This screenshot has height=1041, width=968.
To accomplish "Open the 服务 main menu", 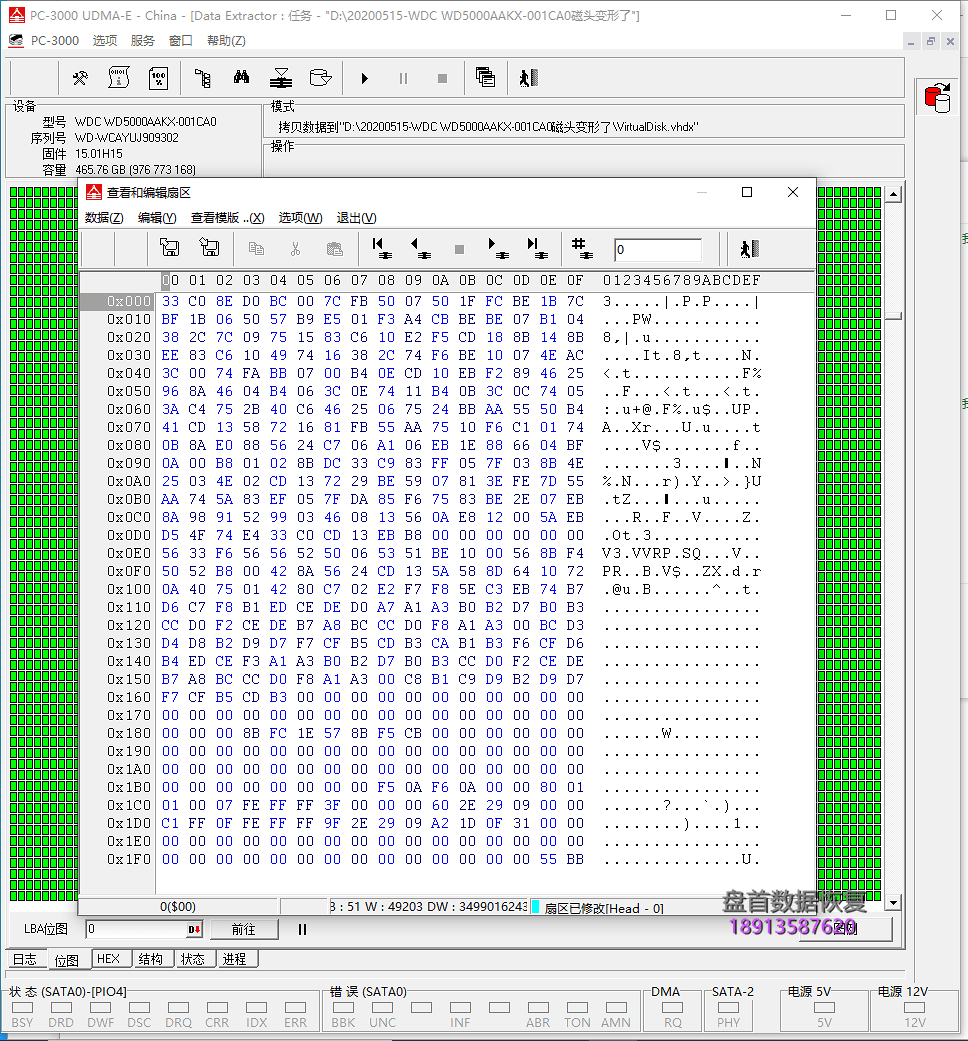I will coord(143,40).
